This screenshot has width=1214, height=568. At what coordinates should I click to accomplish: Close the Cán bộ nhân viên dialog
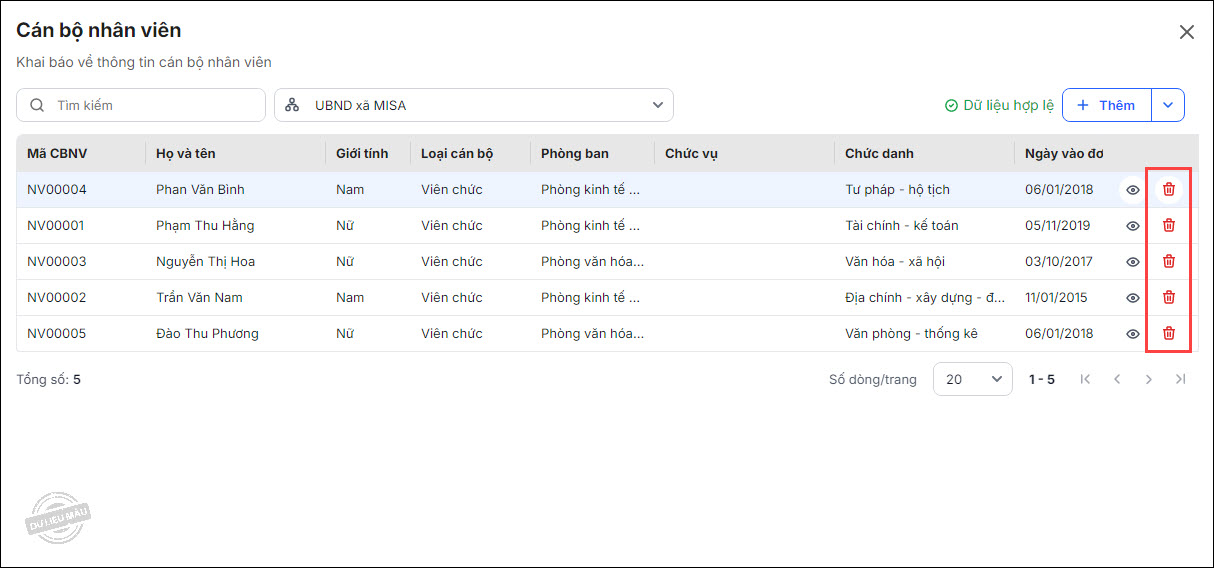[x=1187, y=32]
